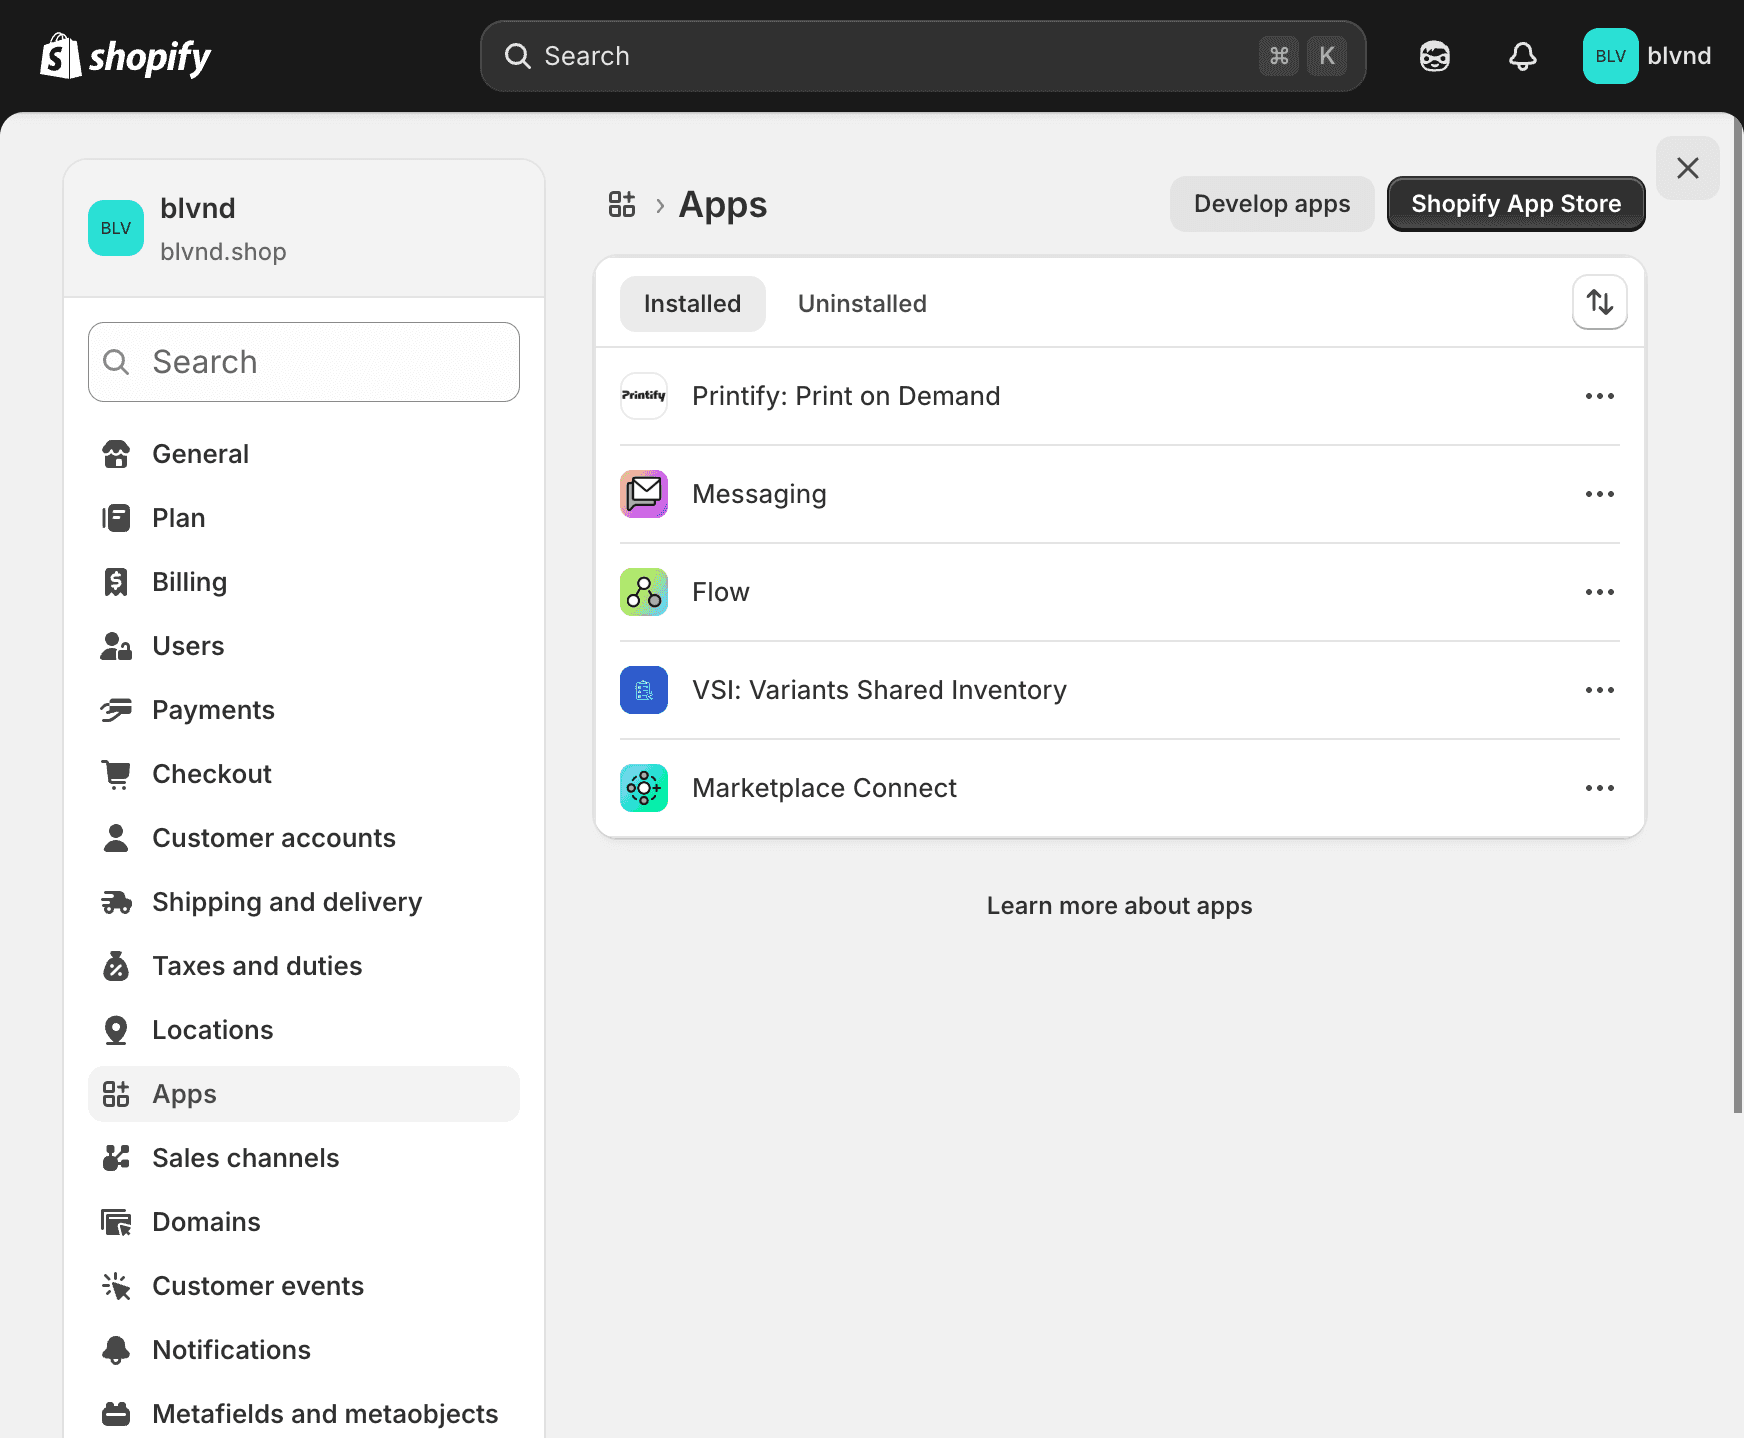Open more actions for Marketplace Connect
Screen dimensions: 1744x1438
point(1600,788)
